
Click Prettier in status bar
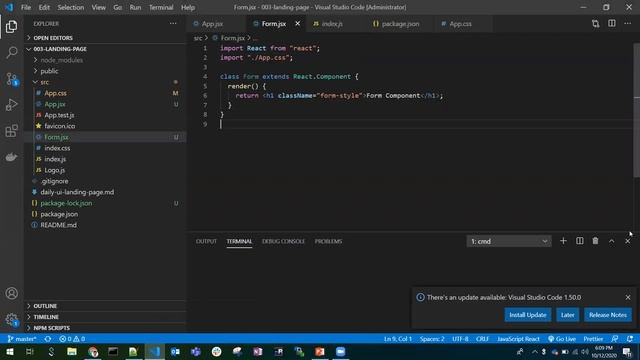point(593,339)
